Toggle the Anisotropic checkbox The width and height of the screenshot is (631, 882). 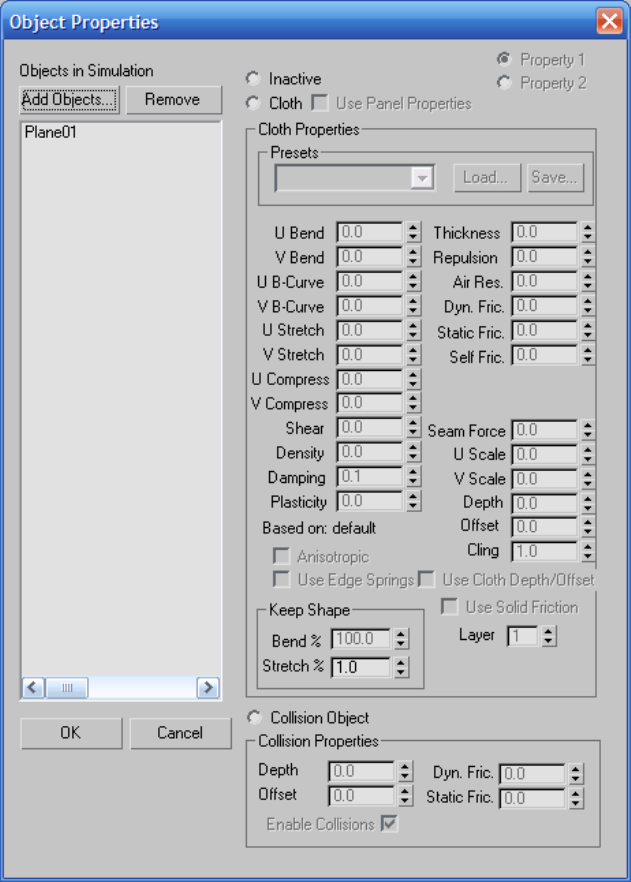click(x=281, y=556)
